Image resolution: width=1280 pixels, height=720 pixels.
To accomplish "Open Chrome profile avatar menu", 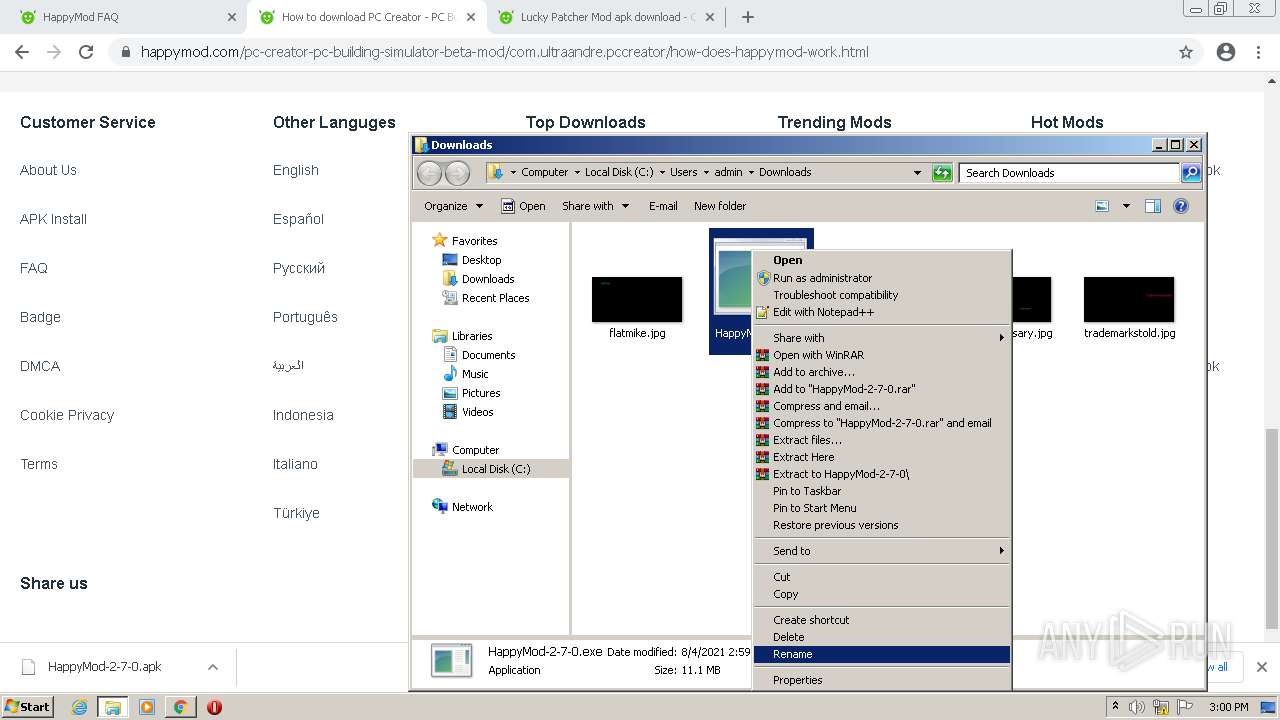I will pyautogui.click(x=1226, y=52).
